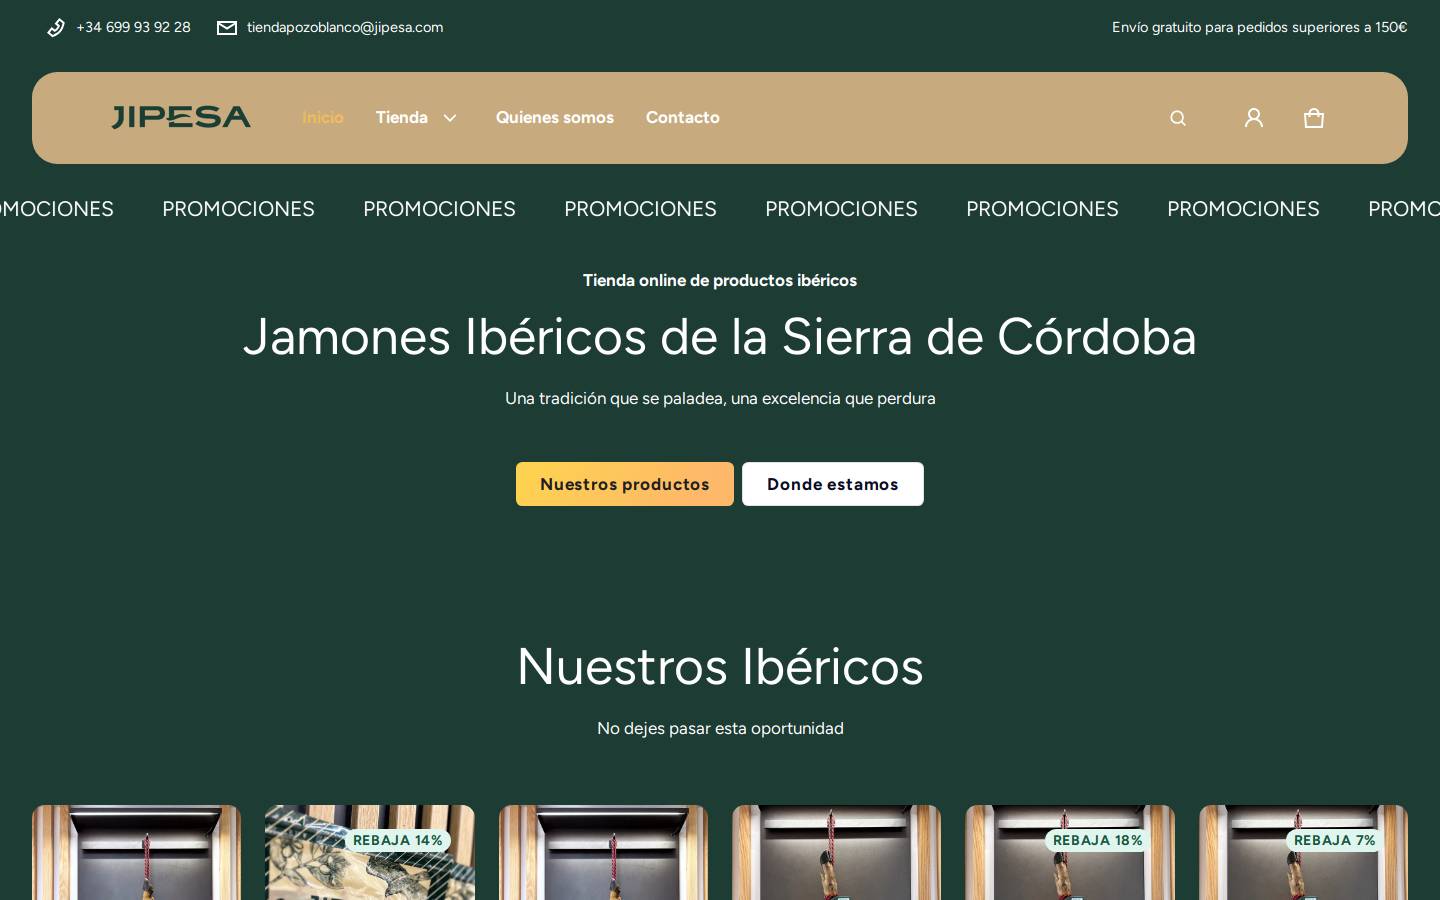The height and width of the screenshot is (900, 1440).
Task: Click the Donde estamos button
Action: click(833, 484)
